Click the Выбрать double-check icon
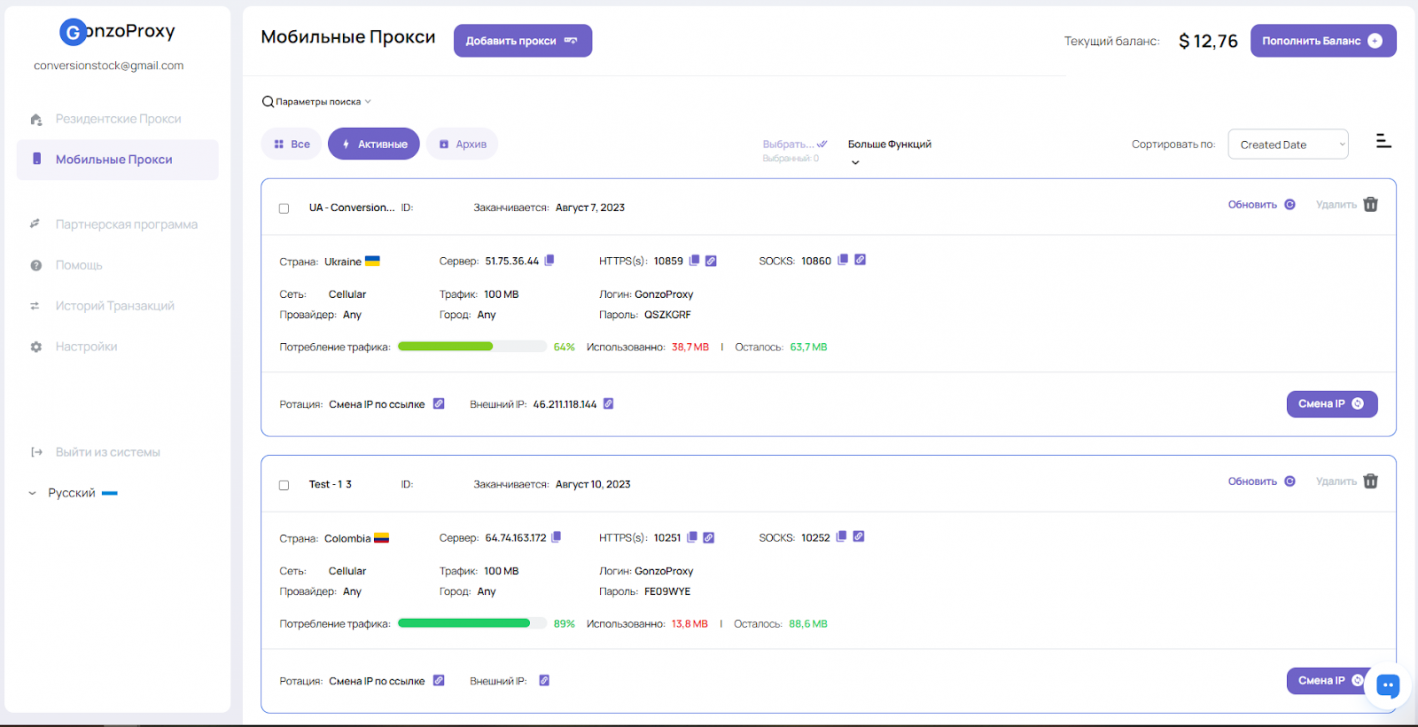This screenshot has height=727, width=1418. [822, 144]
